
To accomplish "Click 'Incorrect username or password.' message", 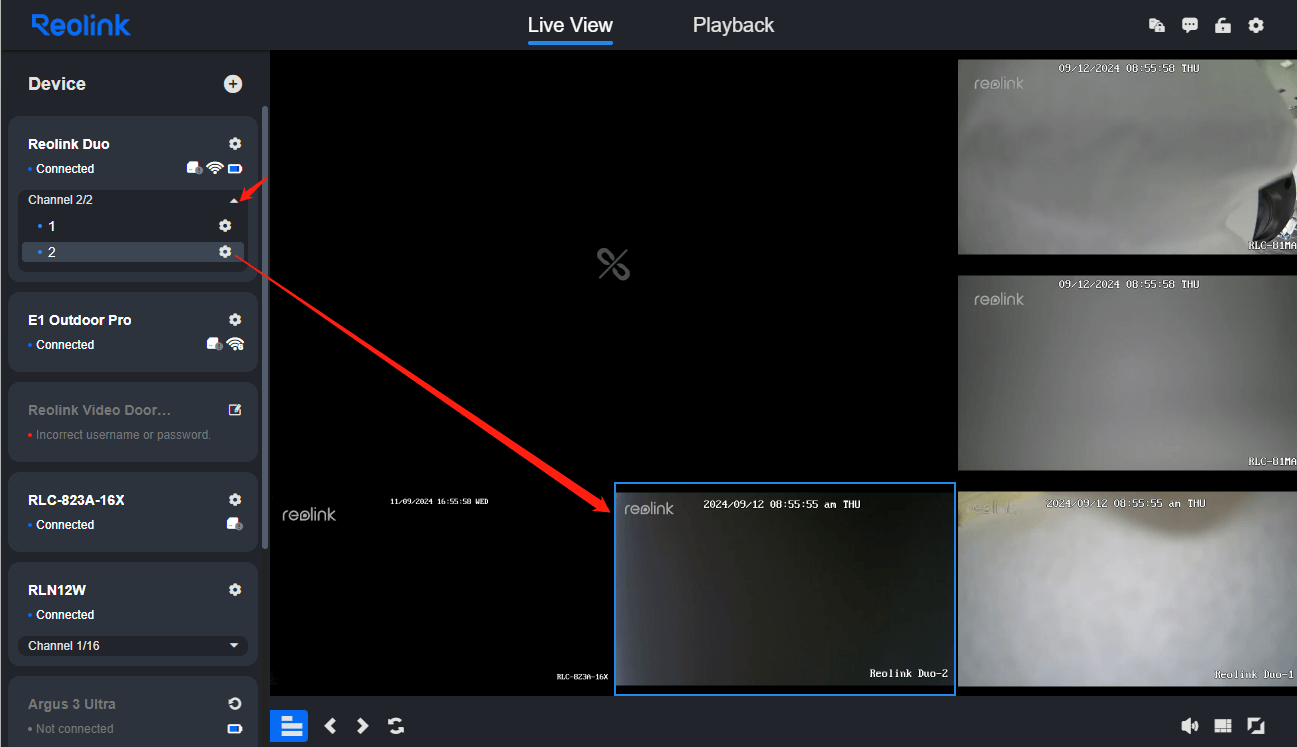I will (x=123, y=435).
